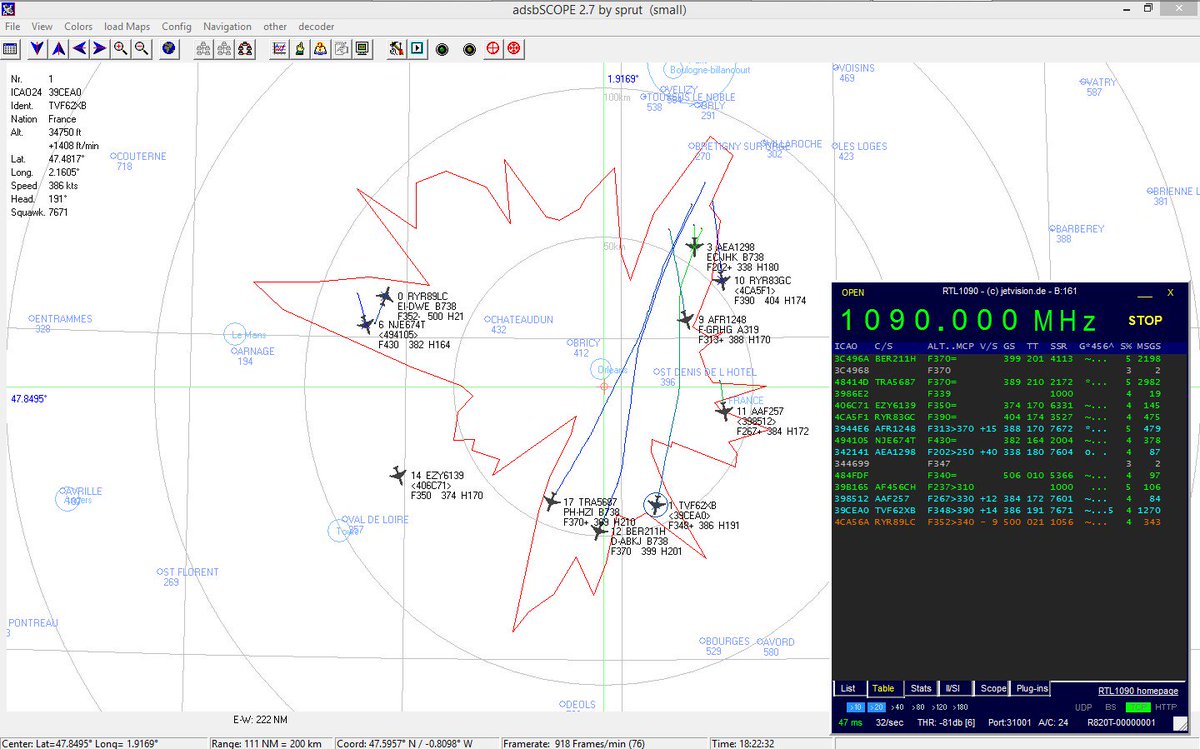The width and height of the screenshot is (1200, 749).
Task: Open the Colors menu
Action: [78, 26]
